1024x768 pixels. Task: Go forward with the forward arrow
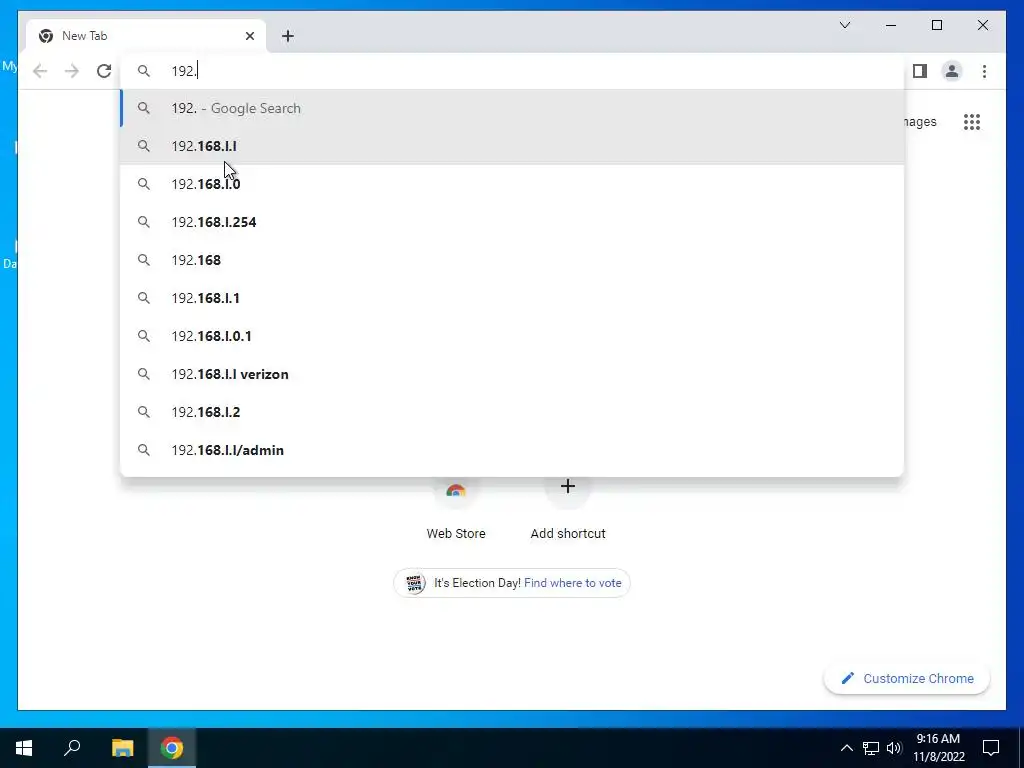pyautogui.click(x=72, y=71)
